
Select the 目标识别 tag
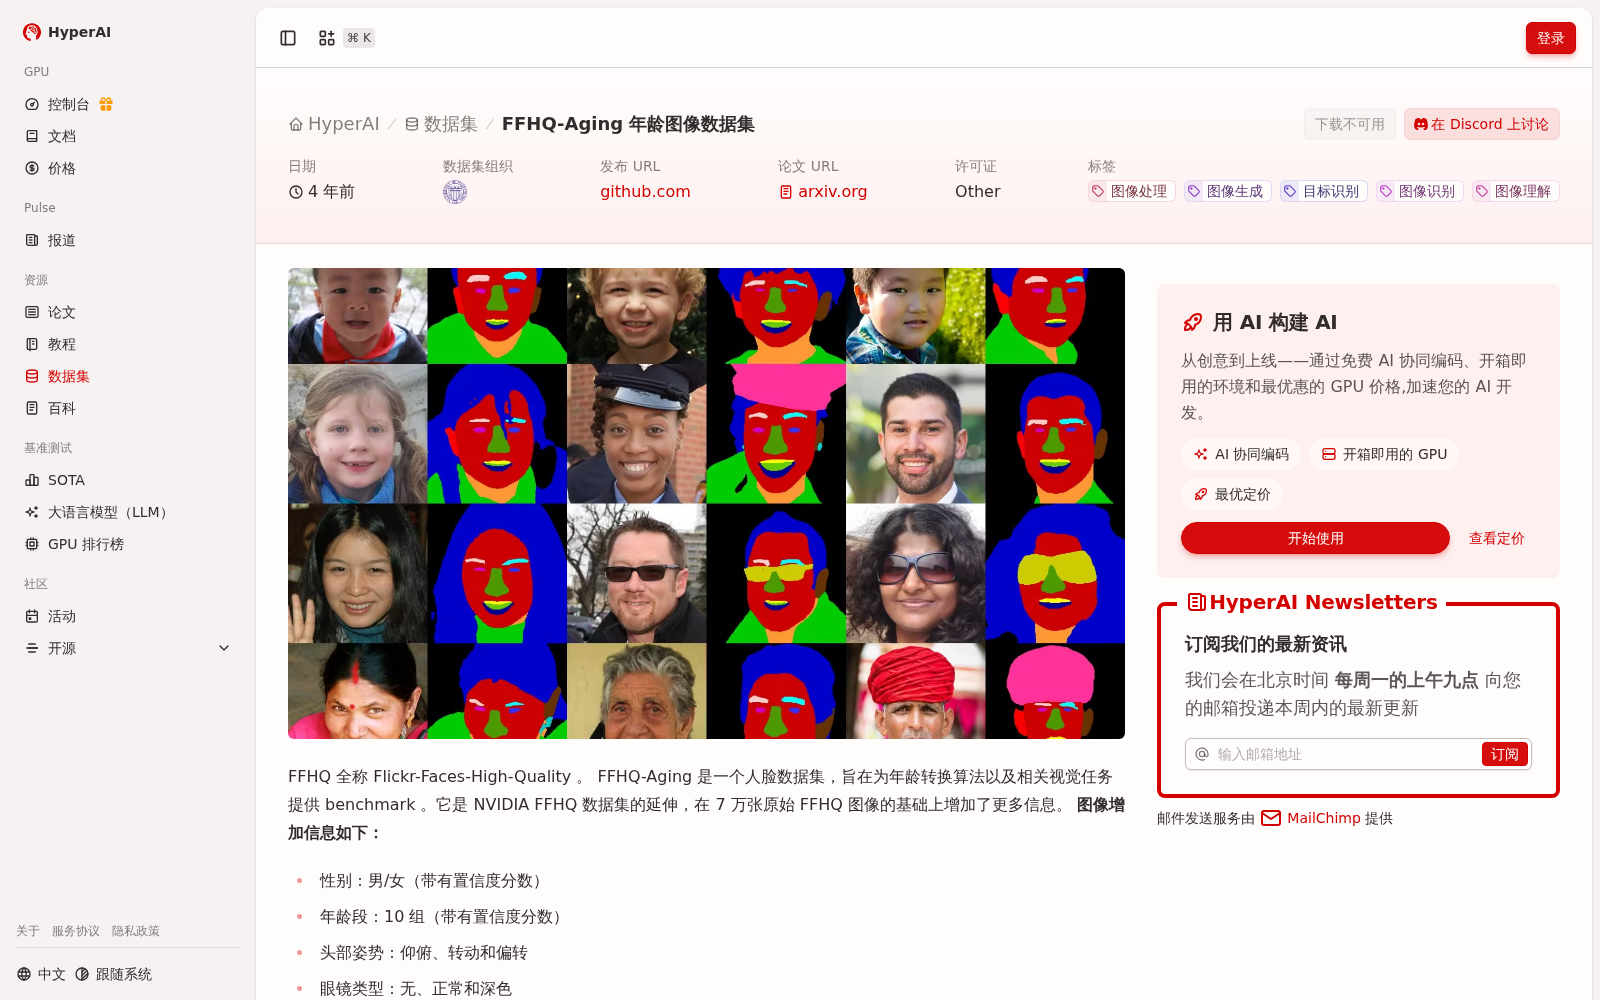[1323, 191]
